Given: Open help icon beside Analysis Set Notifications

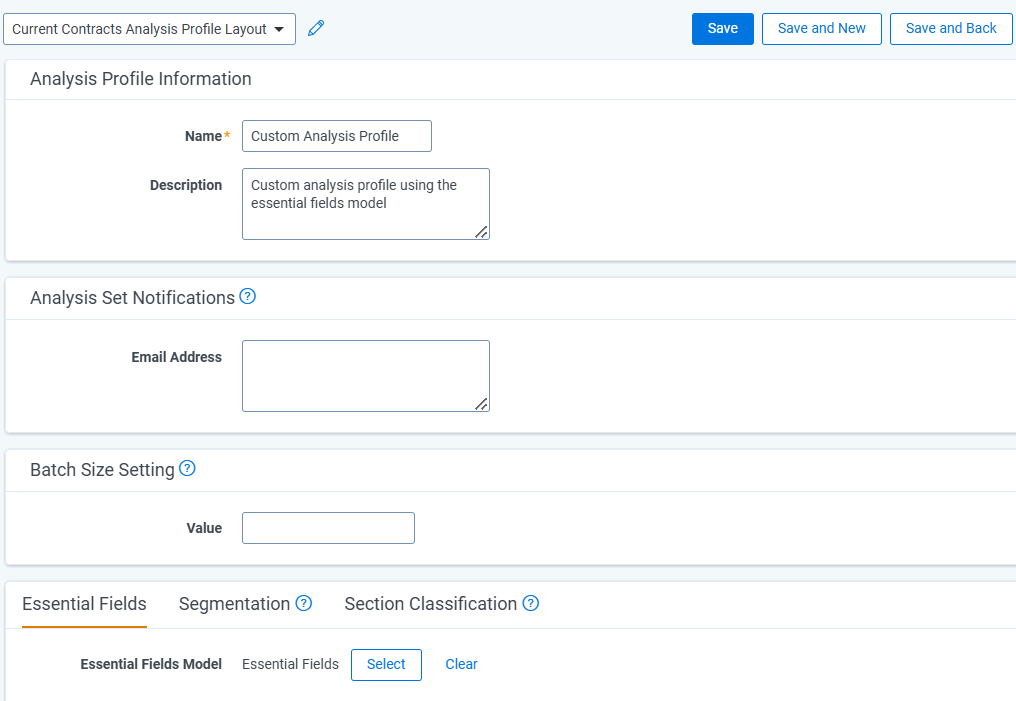Looking at the screenshot, I should [x=248, y=297].
